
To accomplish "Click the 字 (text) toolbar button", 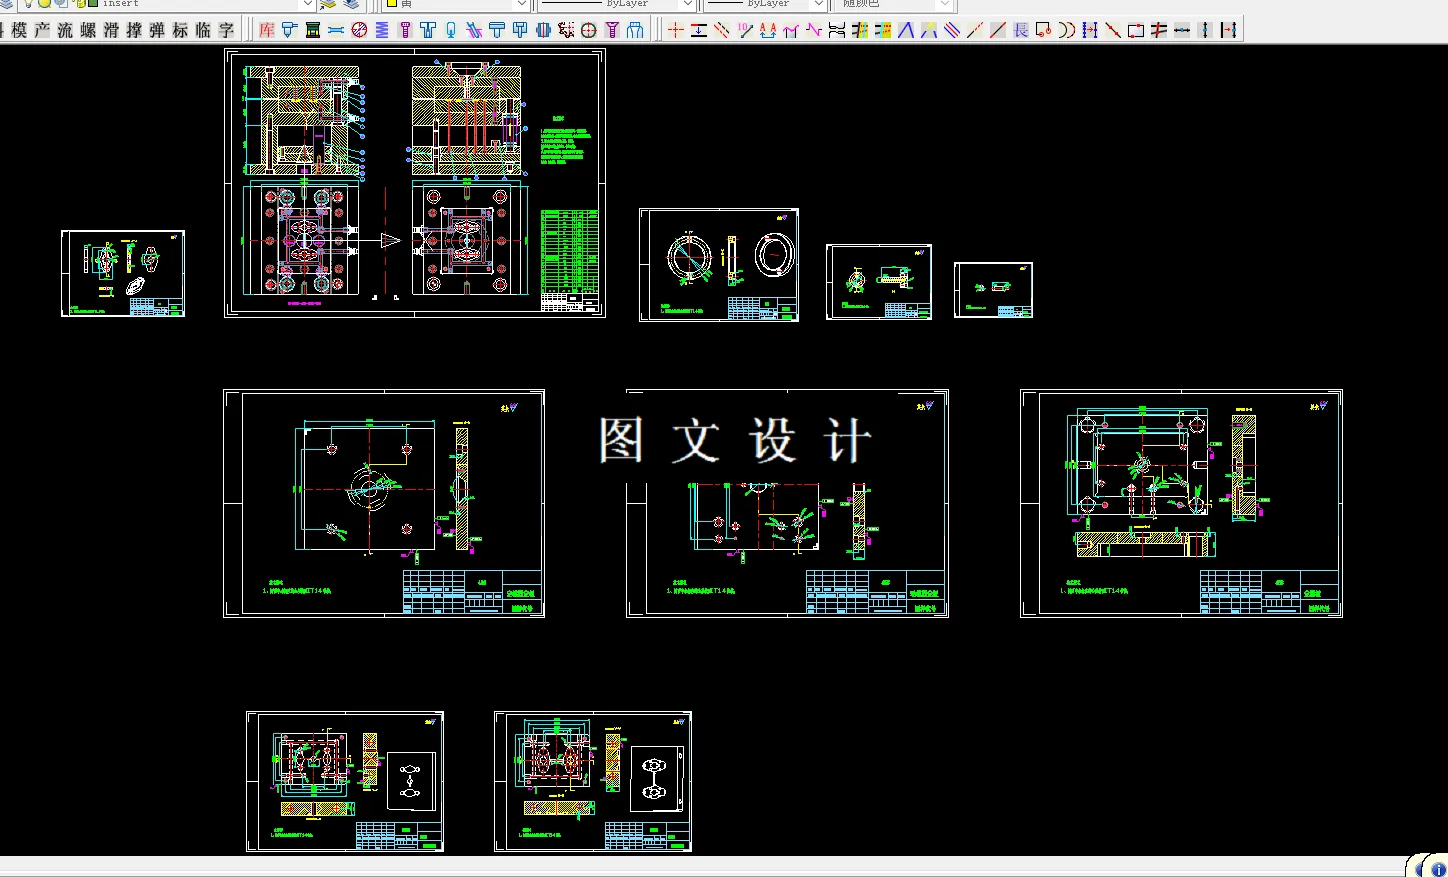I will pos(226,30).
